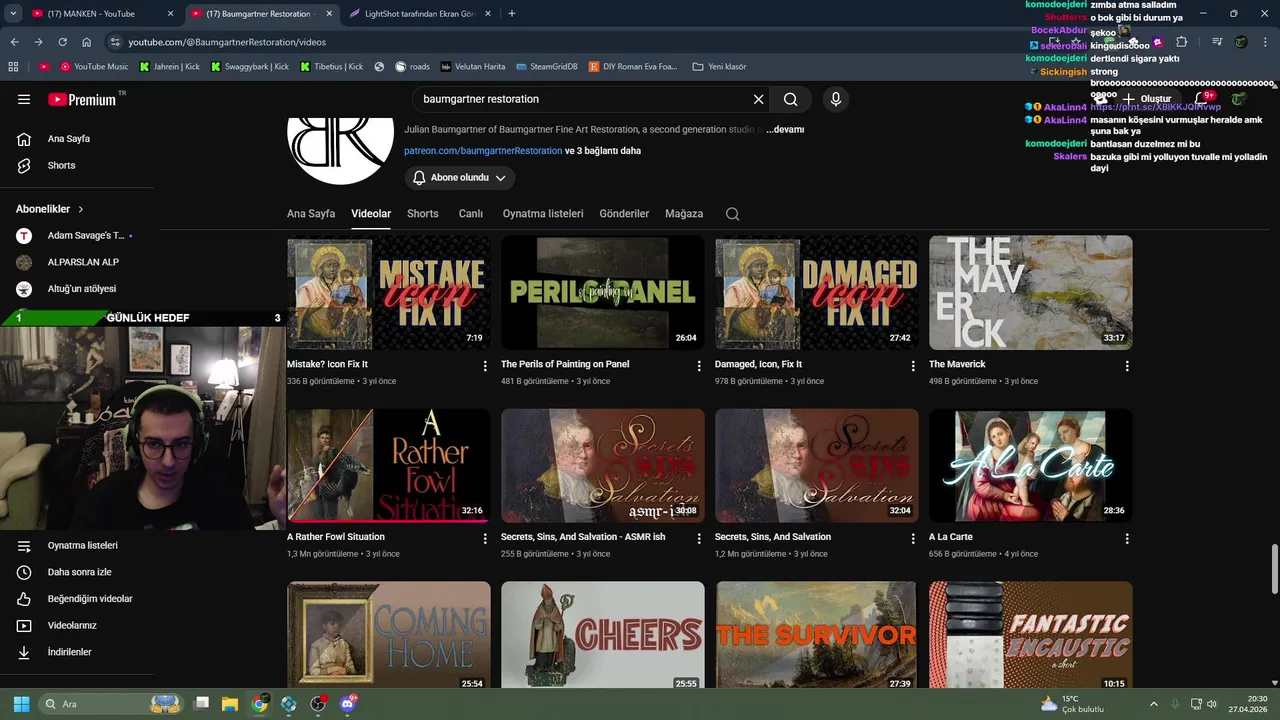Go back in browser toolbar

(x=14, y=42)
